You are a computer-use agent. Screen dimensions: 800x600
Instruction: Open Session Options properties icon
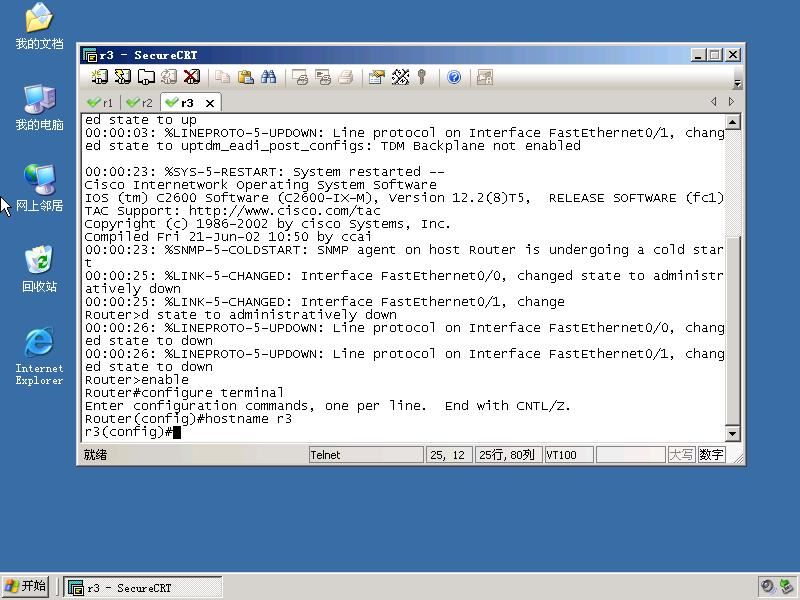click(377, 77)
